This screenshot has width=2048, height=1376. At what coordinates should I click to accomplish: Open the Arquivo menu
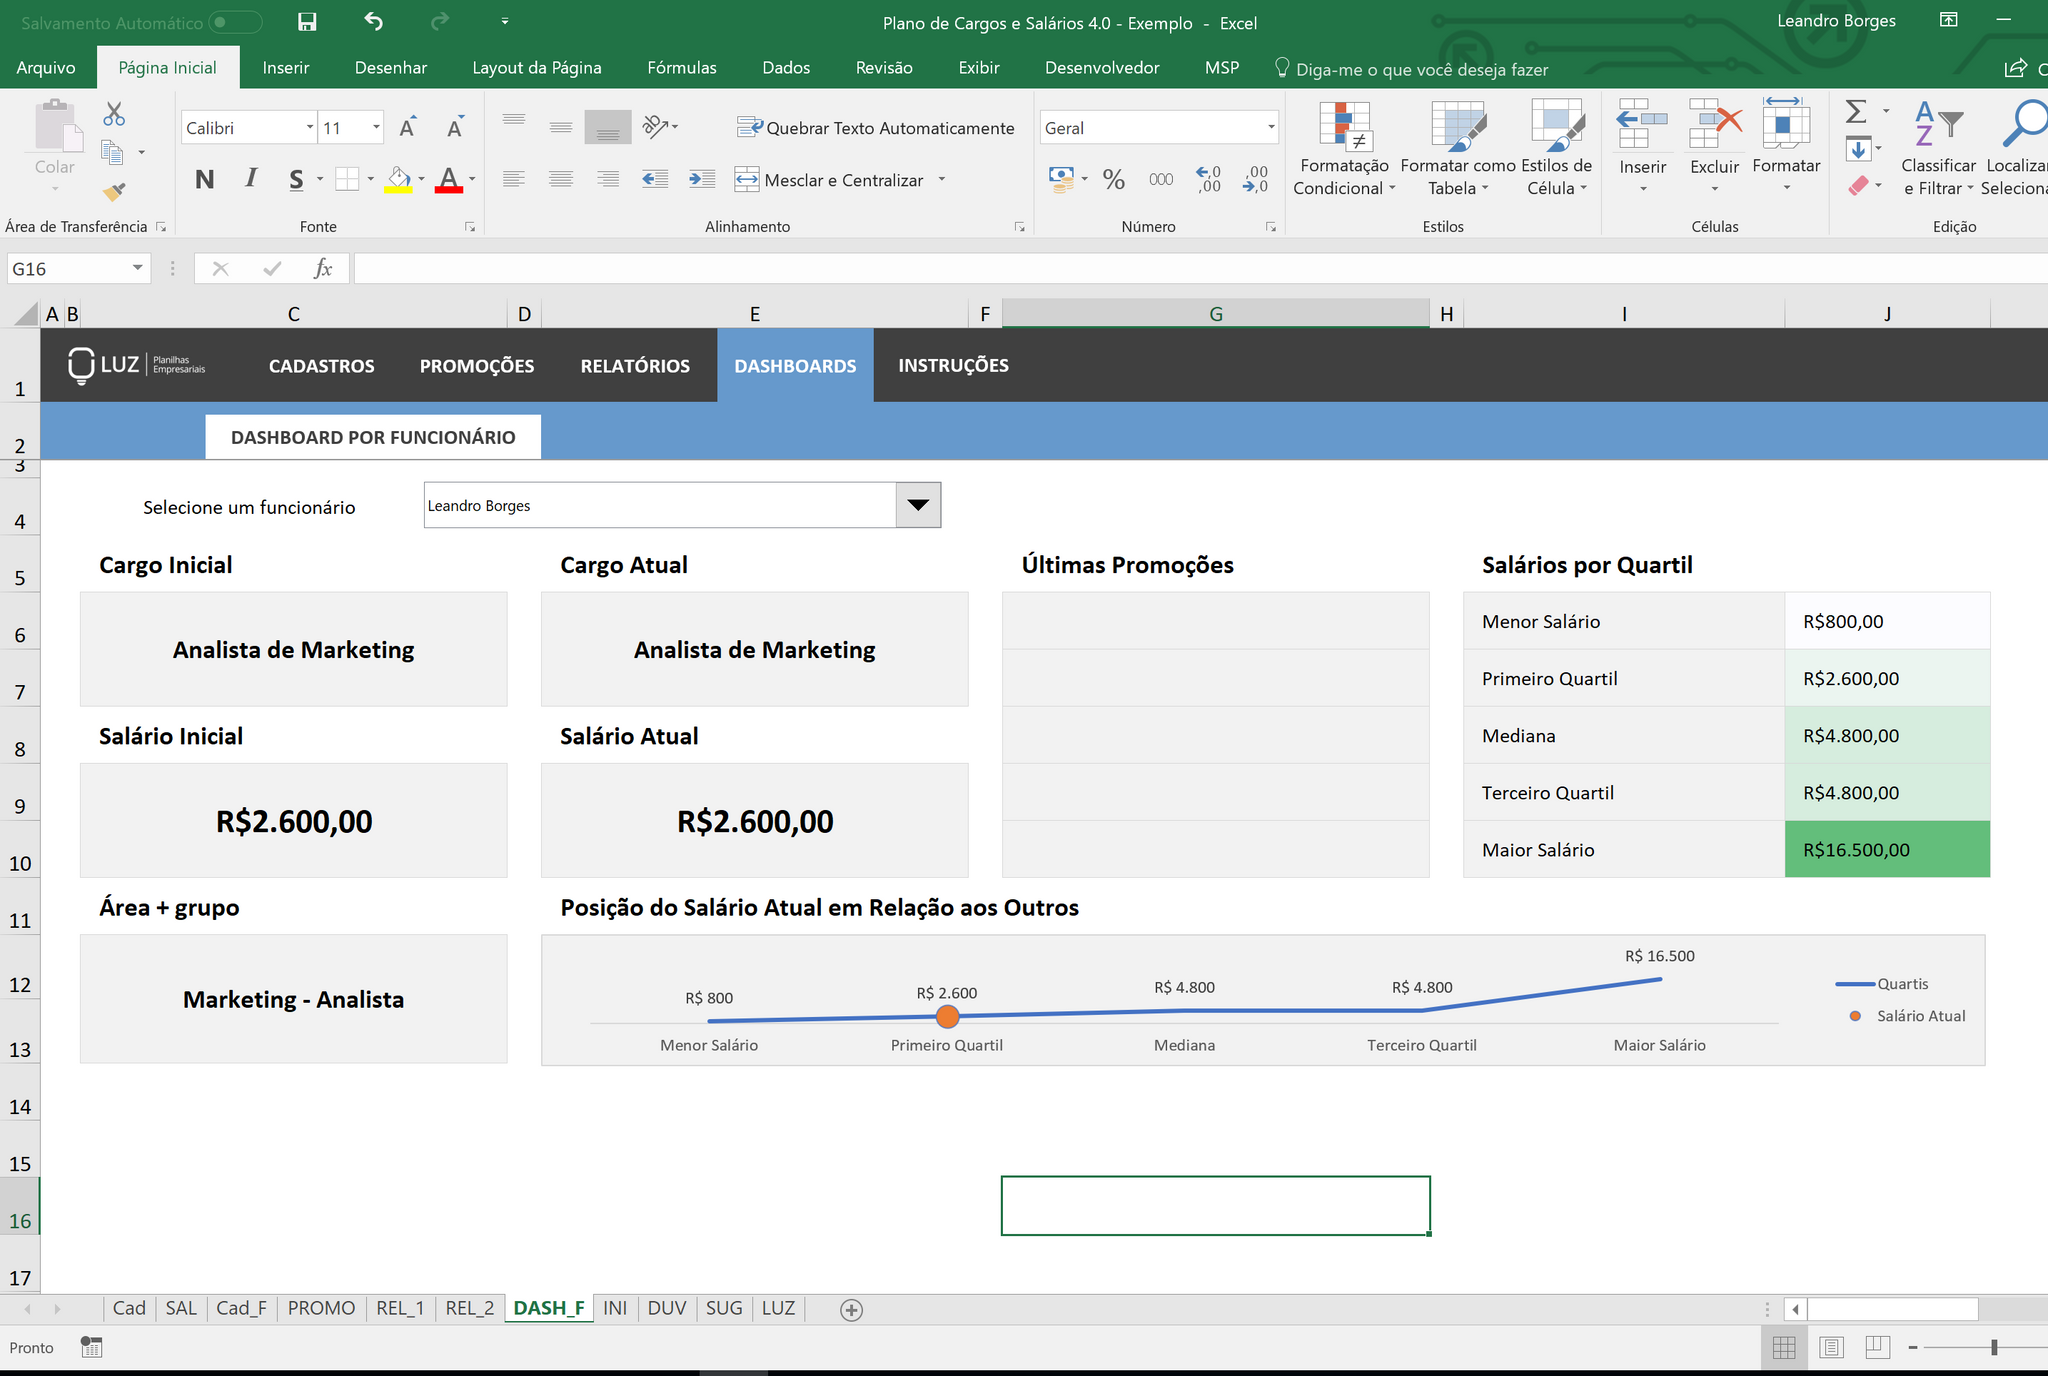pos(46,67)
